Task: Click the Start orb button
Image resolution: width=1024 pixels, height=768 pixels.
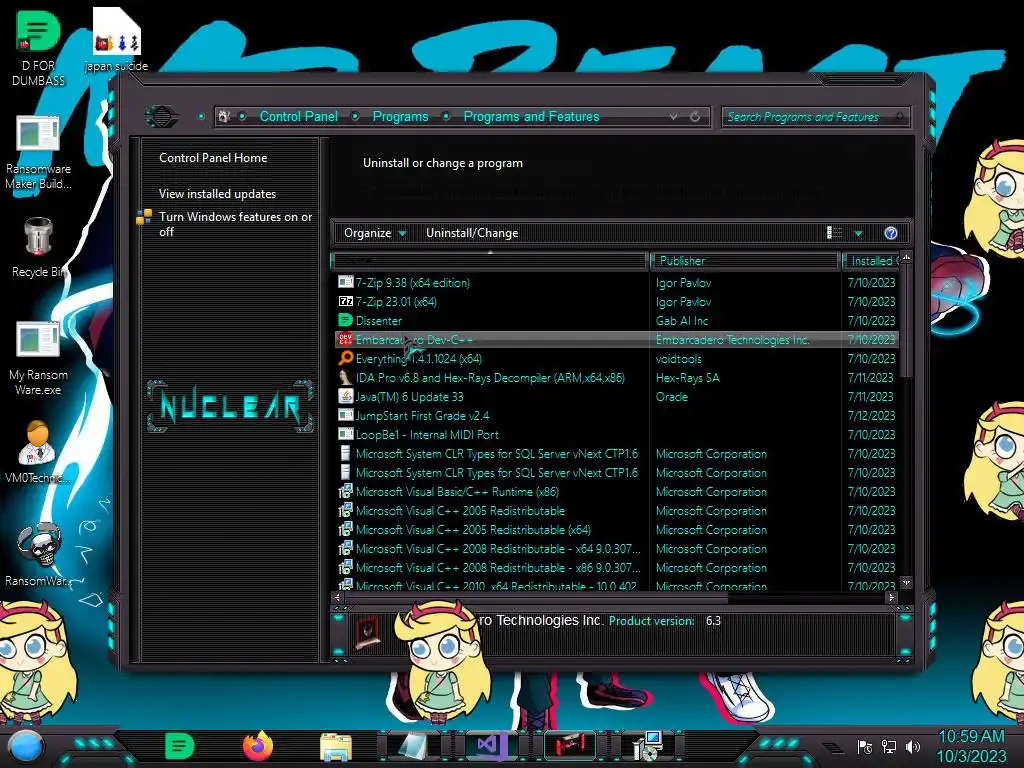Action: coord(26,747)
